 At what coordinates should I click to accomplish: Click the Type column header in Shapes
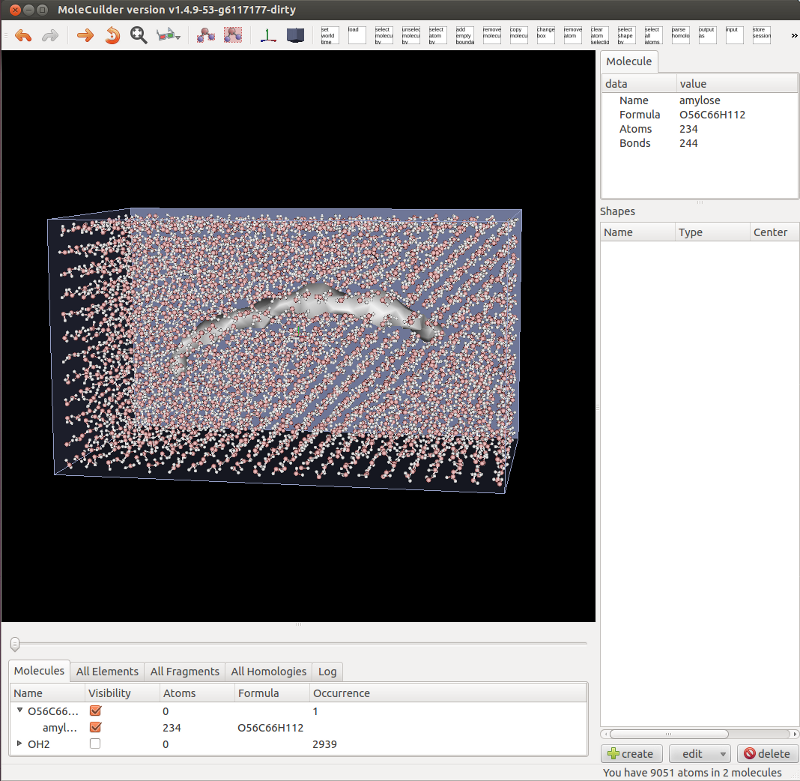[x=712, y=232]
